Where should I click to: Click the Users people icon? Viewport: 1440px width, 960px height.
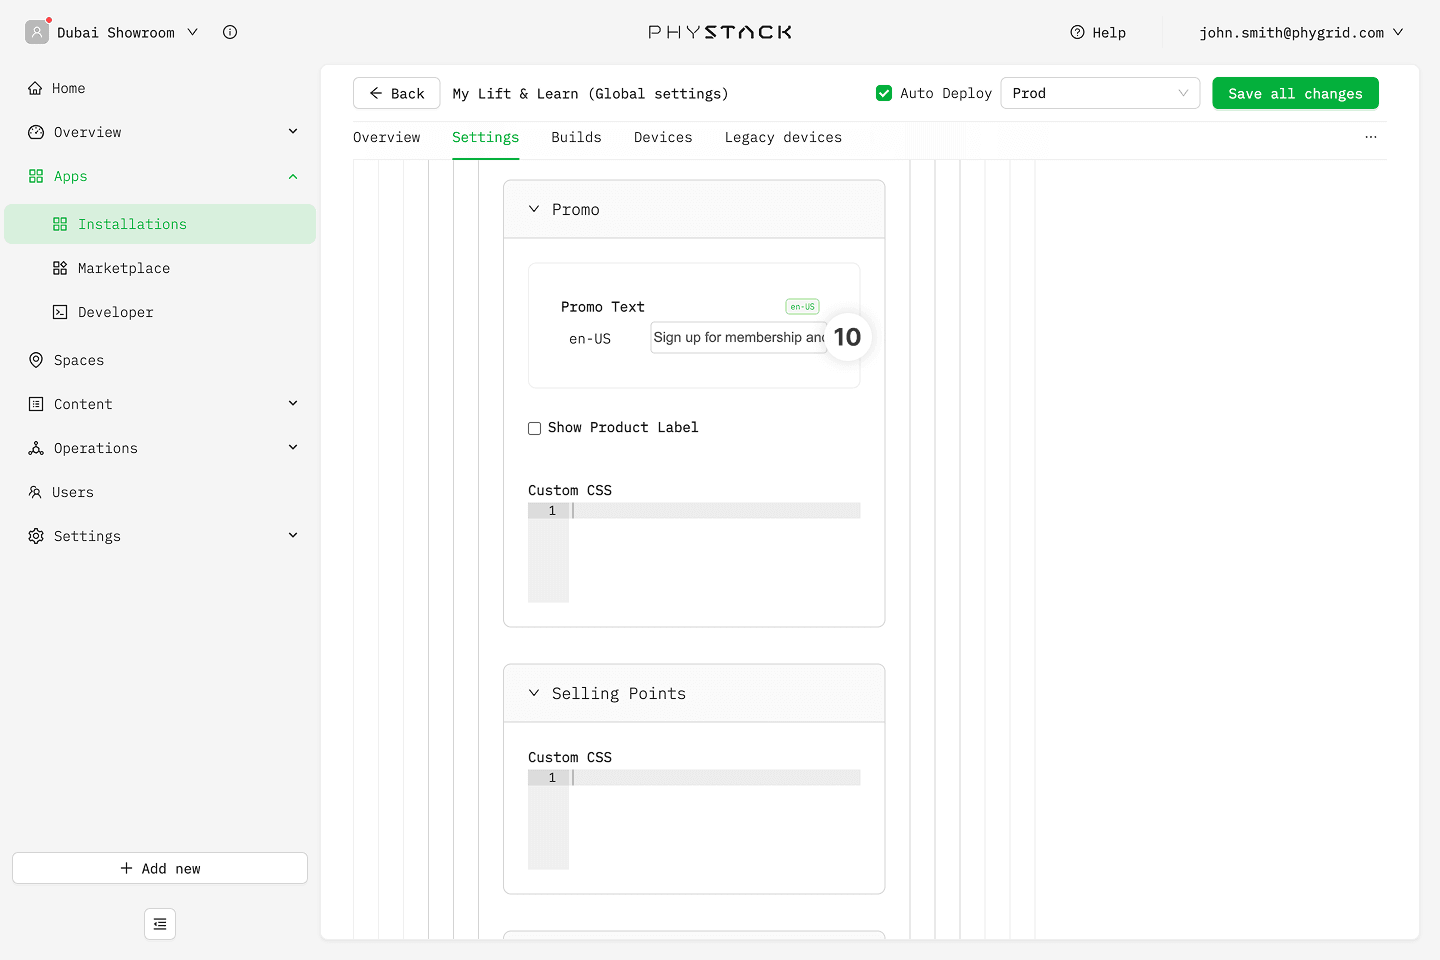point(35,492)
